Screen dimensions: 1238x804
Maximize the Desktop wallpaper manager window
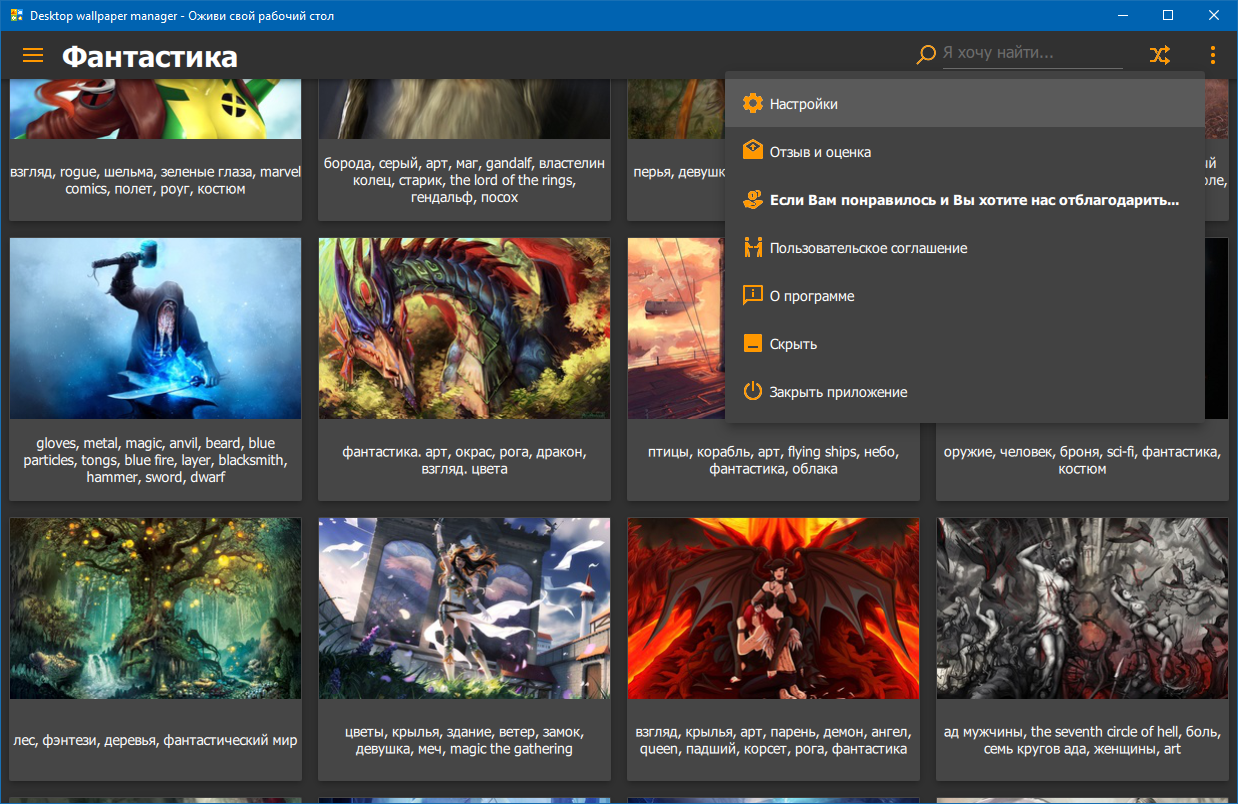point(1168,15)
